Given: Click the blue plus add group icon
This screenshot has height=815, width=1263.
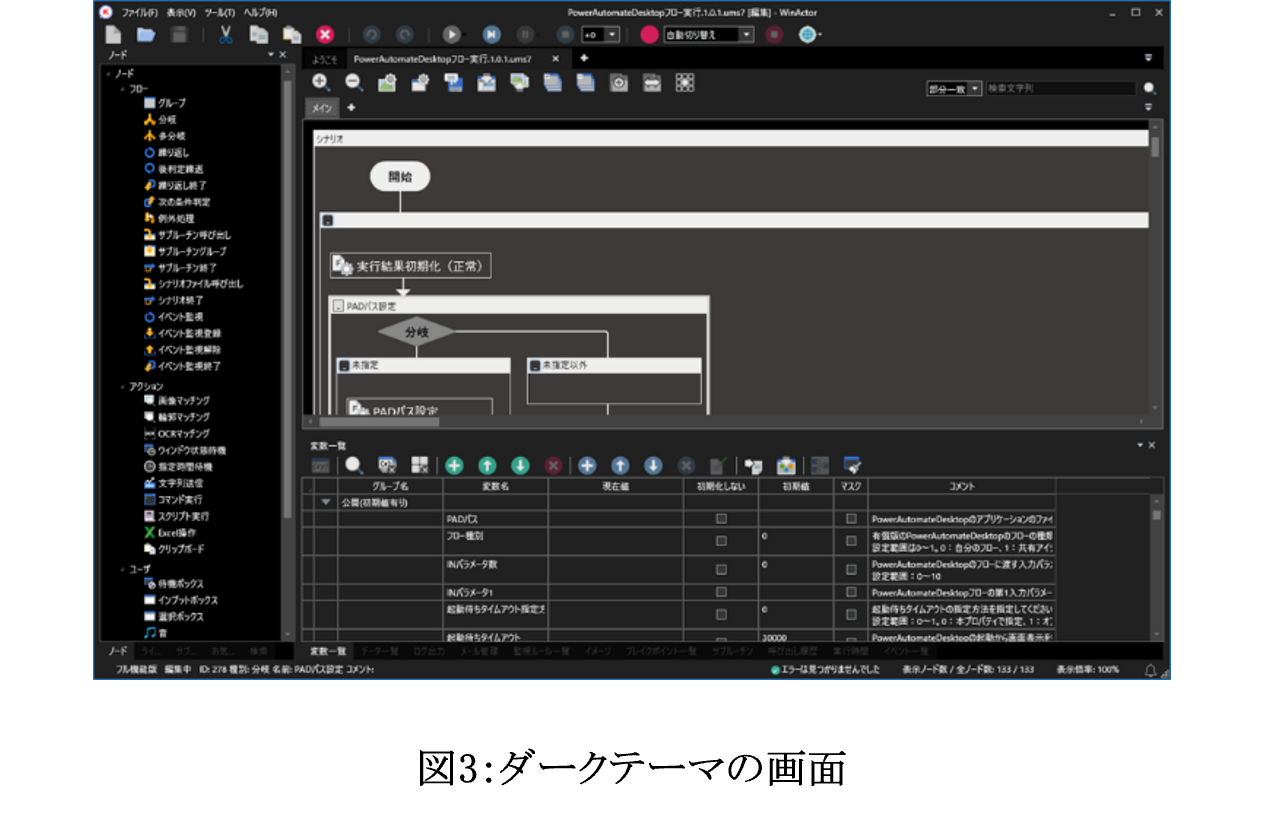Looking at the screenshot, I should point(587,465).
